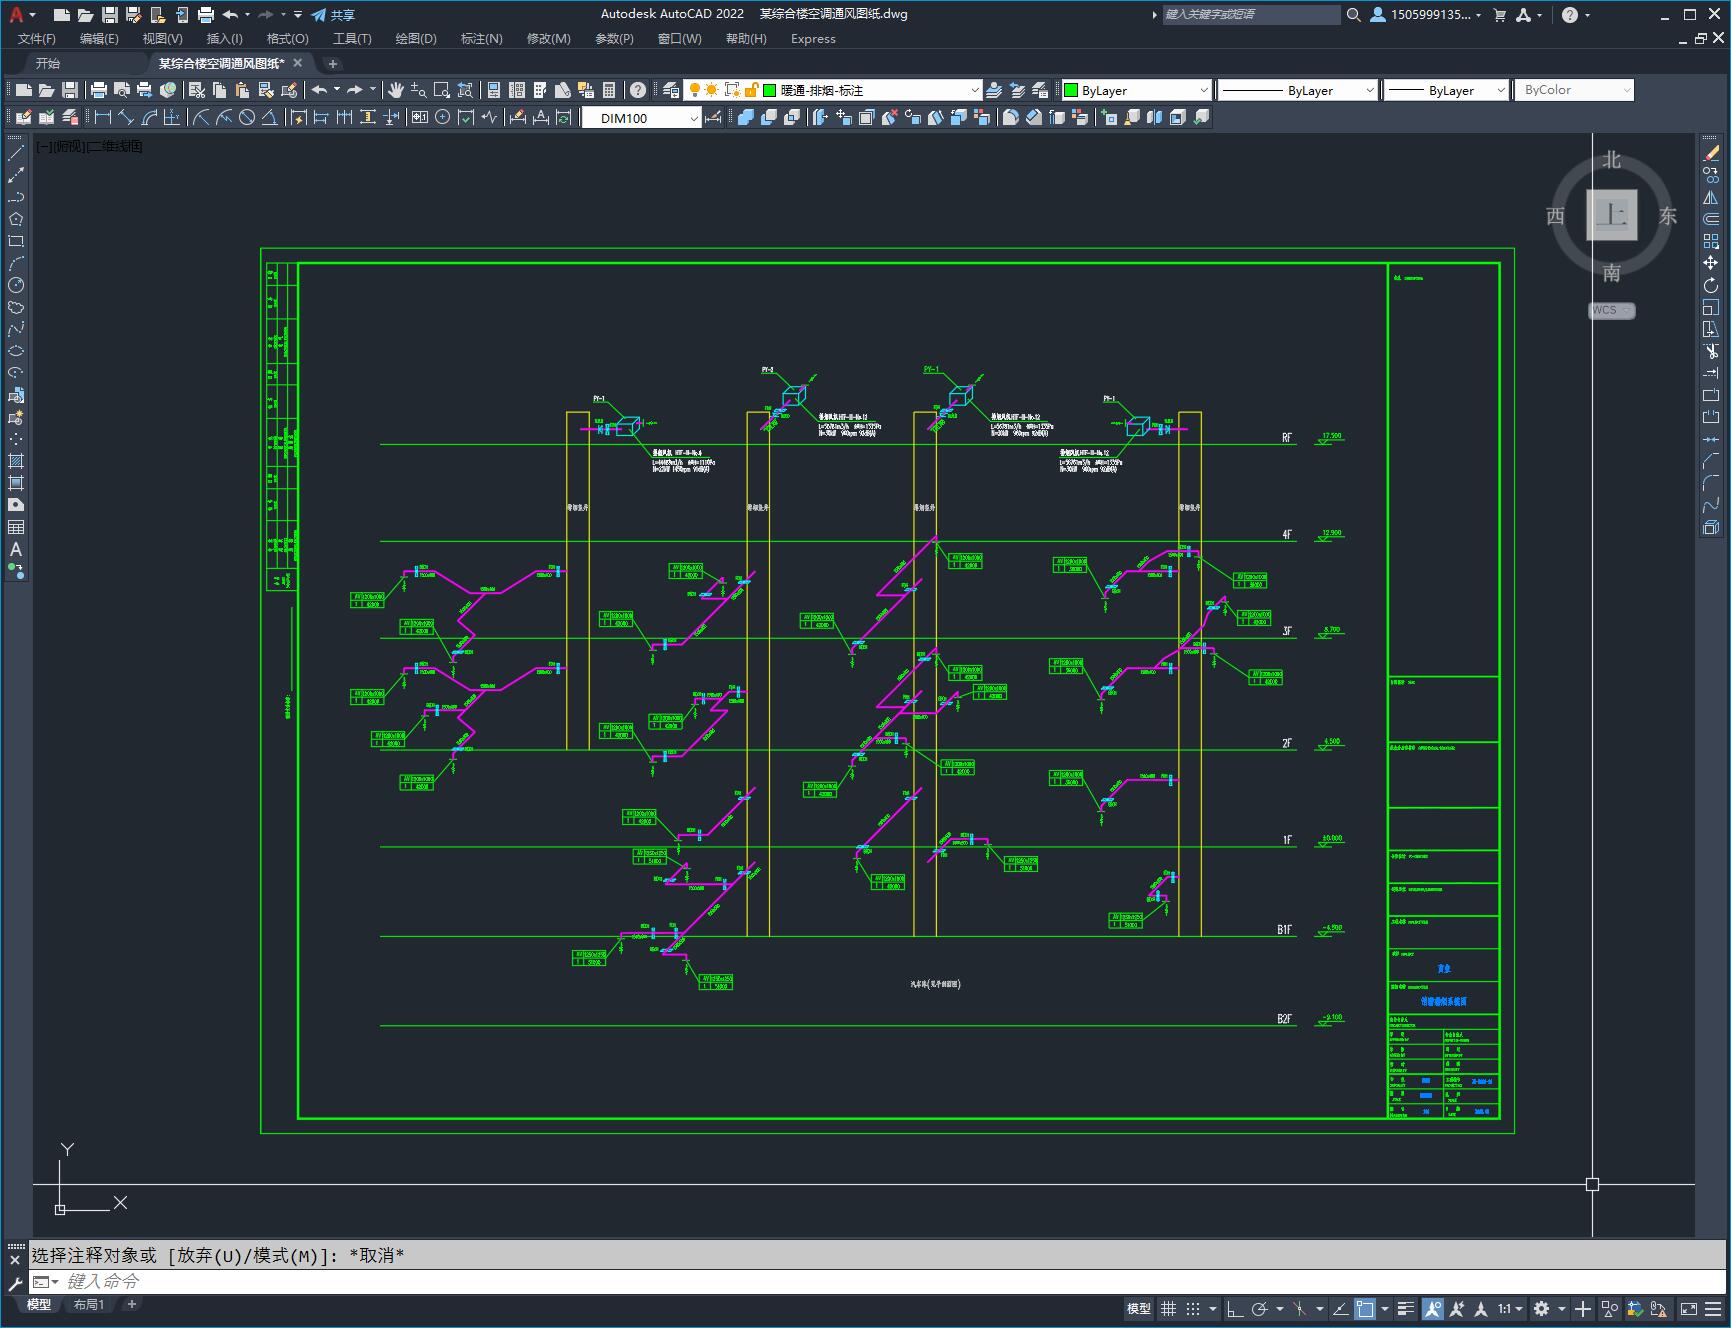
Task: Select the Mirror tool in right toolbar
Action: [x=1711, y=197]
